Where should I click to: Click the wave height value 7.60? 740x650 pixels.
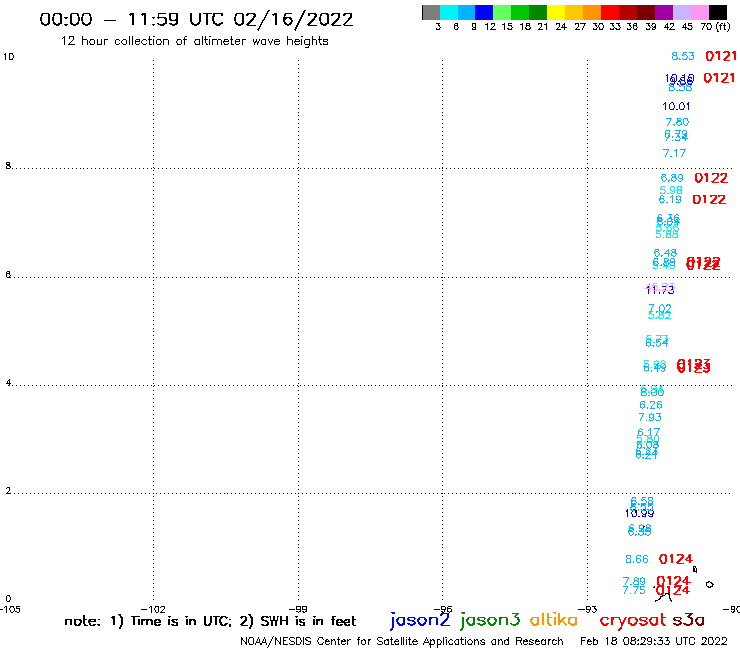tap(677, 122)
